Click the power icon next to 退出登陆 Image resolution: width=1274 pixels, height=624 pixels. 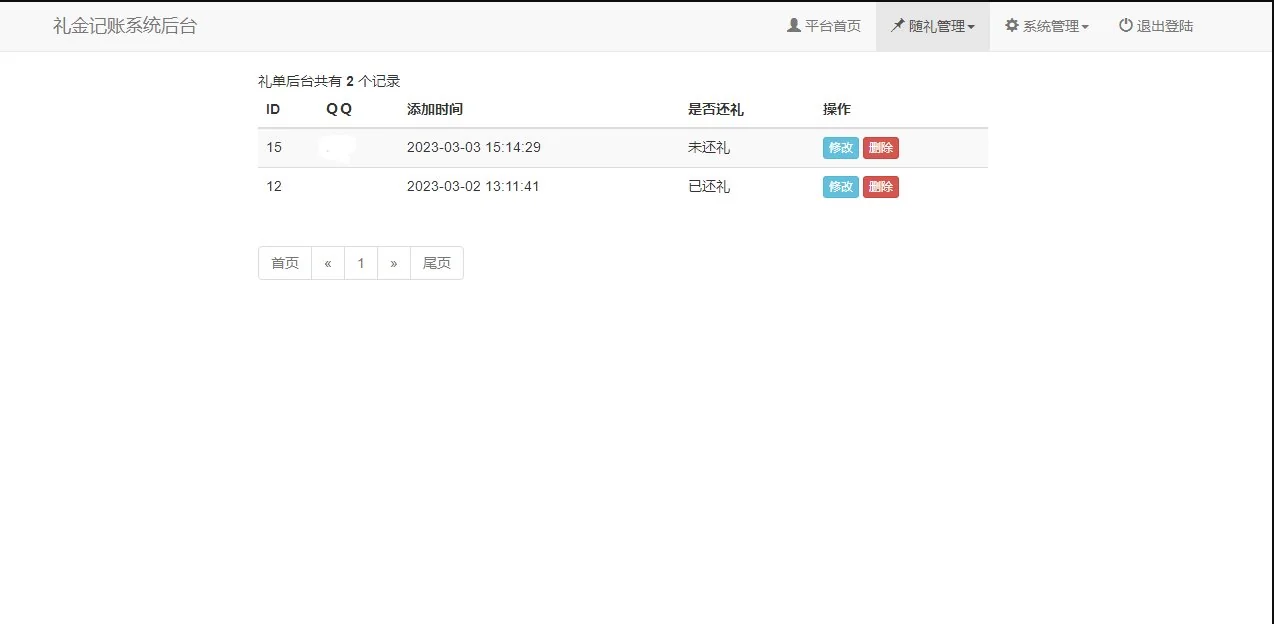[x=1125, y=26]
